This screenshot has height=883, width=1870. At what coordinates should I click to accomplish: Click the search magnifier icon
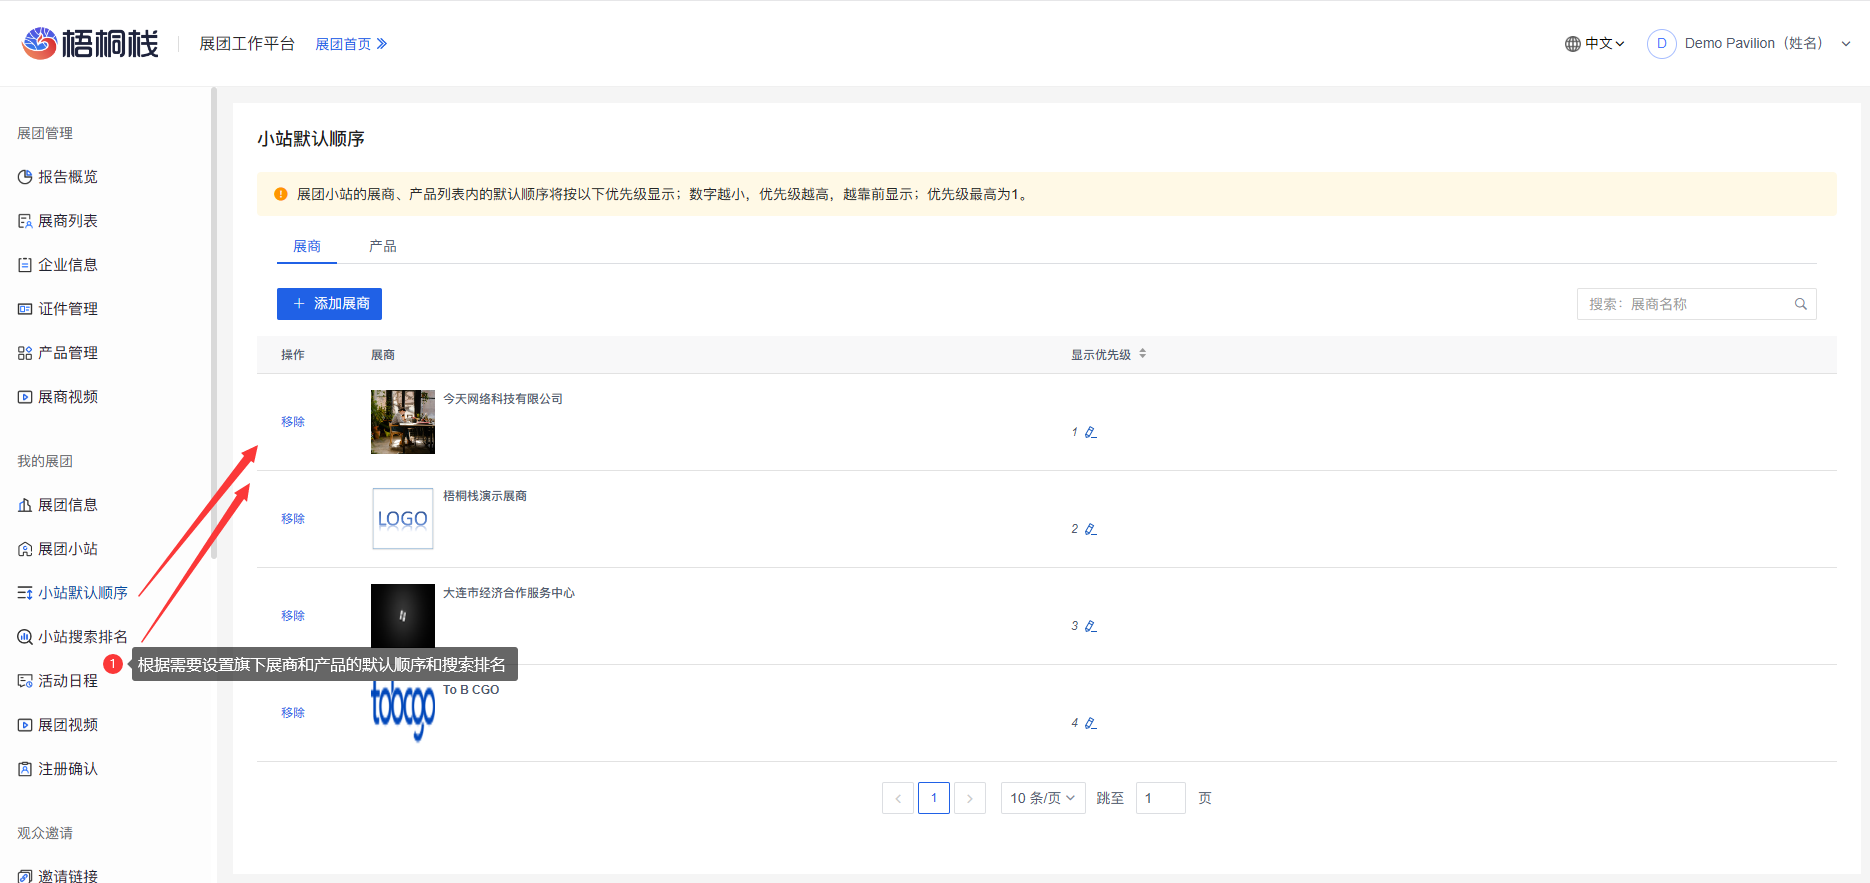point(1801,304)
